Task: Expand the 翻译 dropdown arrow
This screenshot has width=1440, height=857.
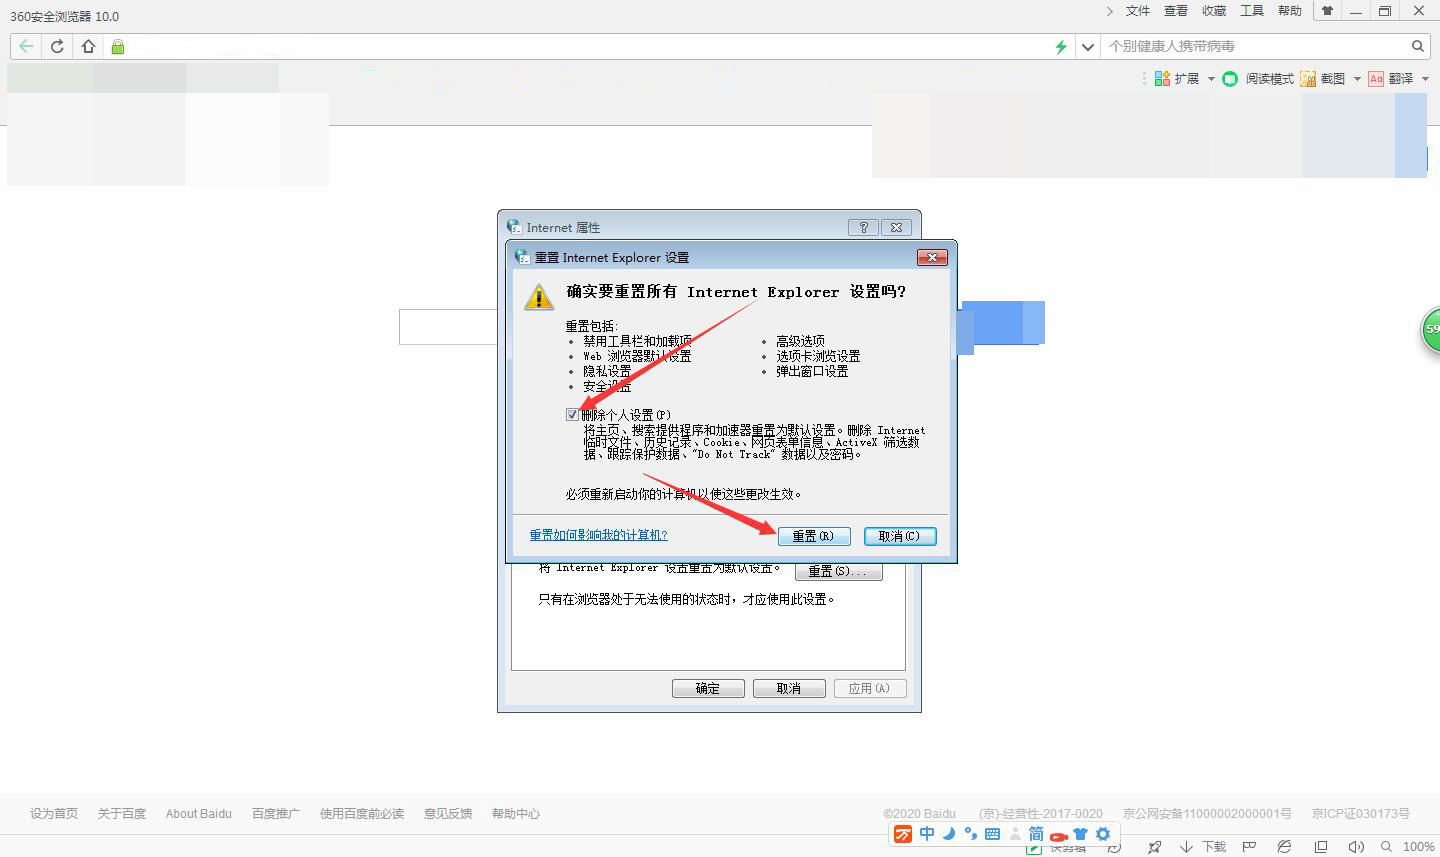Action: click(x=1425, y=78)
